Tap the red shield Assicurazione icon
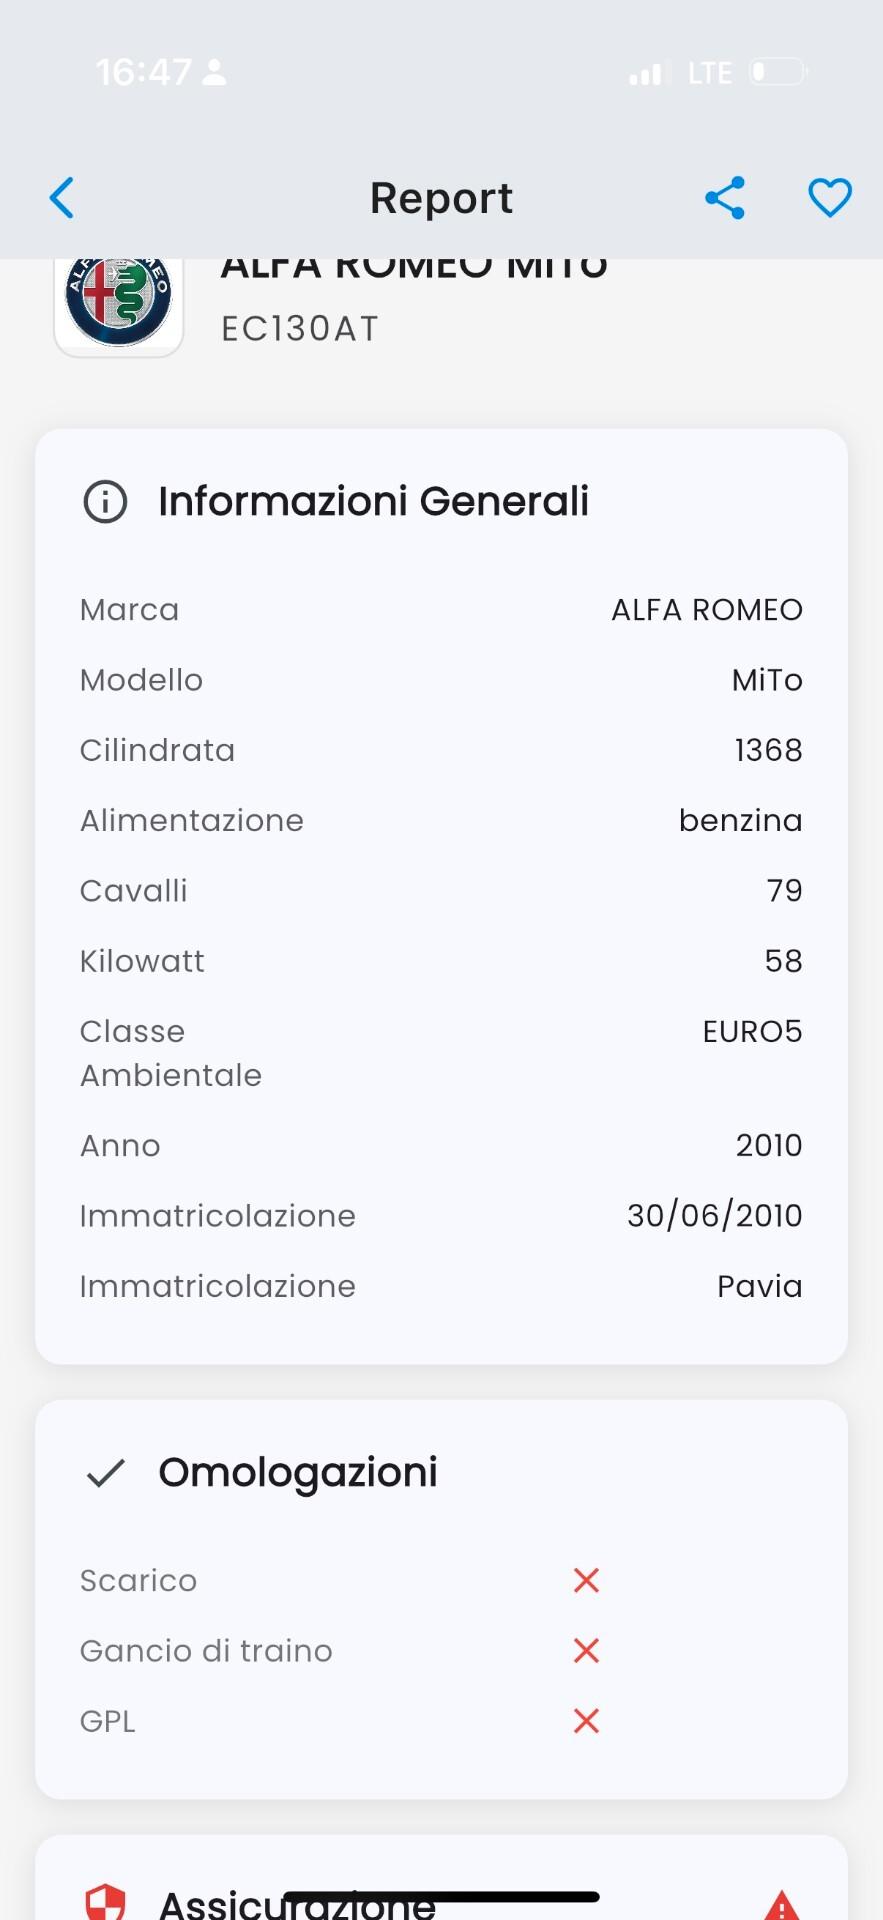883x1920 pixels. pos(105,1902)
